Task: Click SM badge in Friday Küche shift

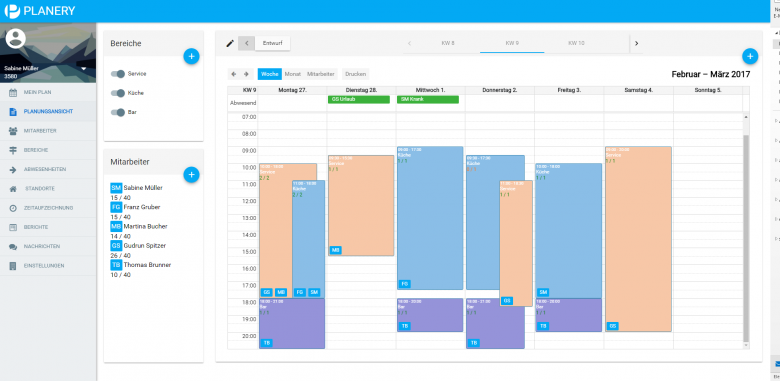Action: click(x=543, y=292)
